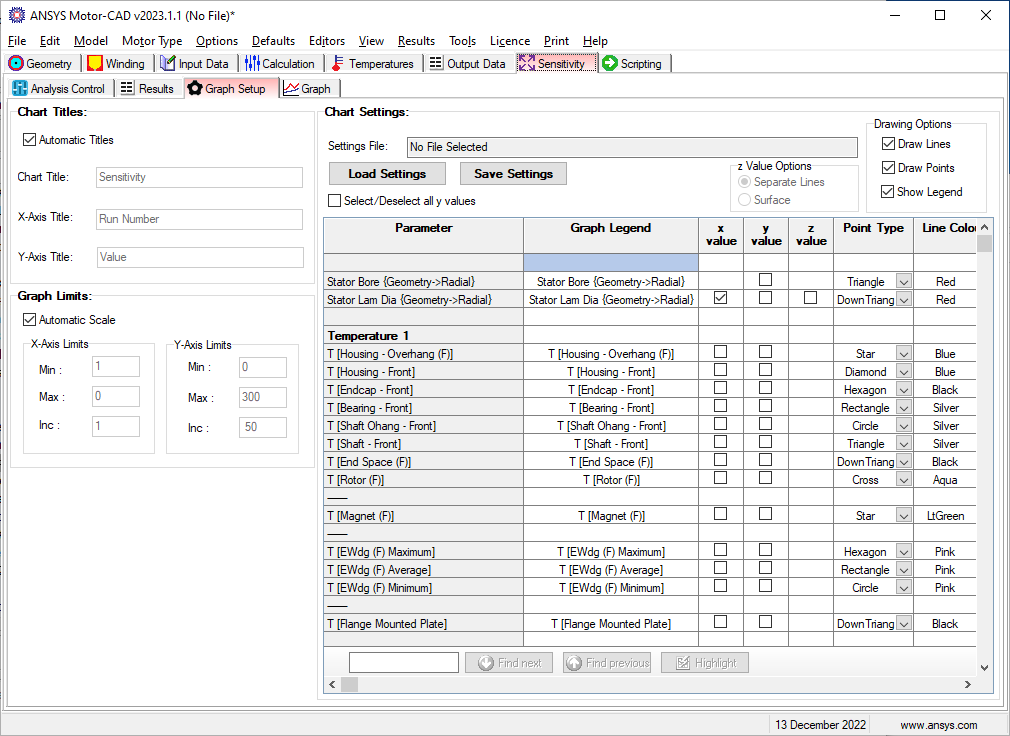Open the Winding tab icon

click(95, 63)
